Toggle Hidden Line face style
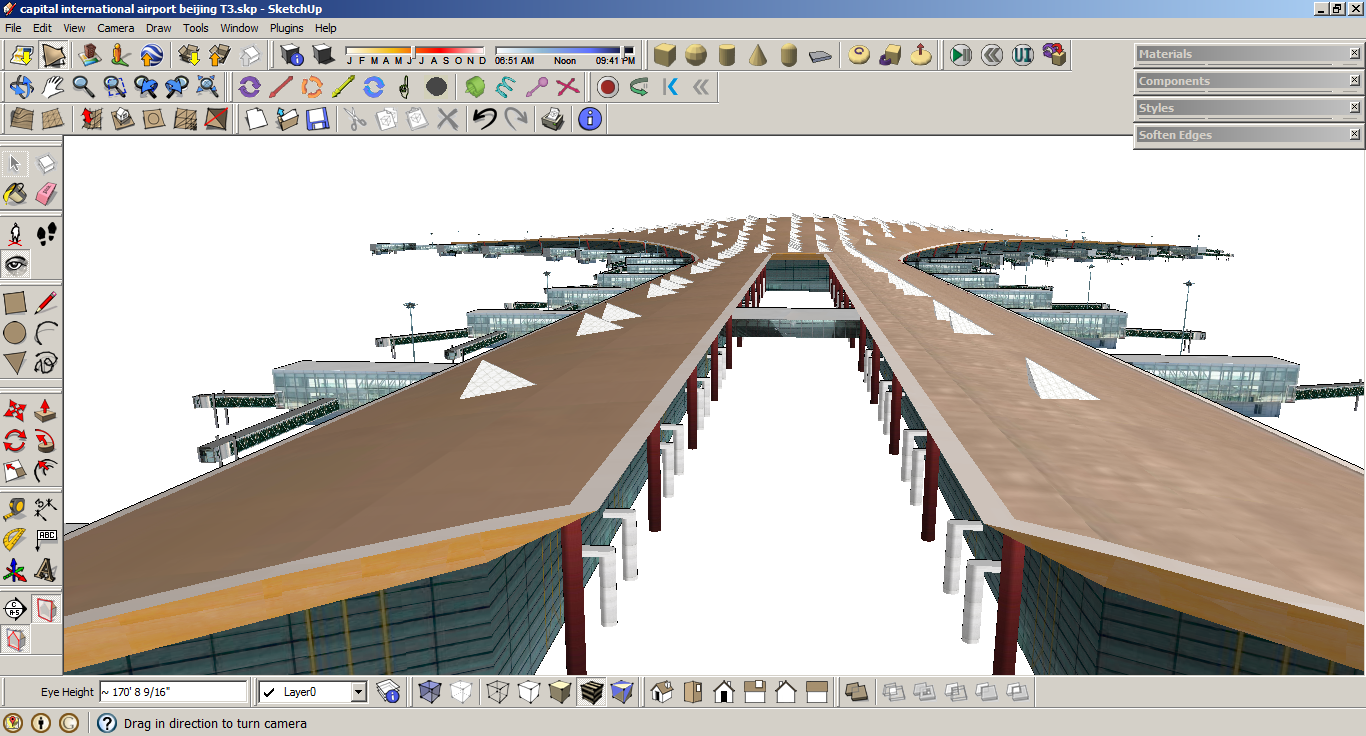Viewport: 1366px width, 736px height. point(529,691)
